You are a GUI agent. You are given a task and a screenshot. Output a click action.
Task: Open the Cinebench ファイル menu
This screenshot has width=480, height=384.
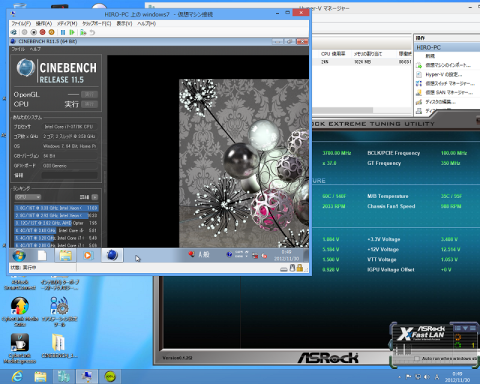coord(18,49)
